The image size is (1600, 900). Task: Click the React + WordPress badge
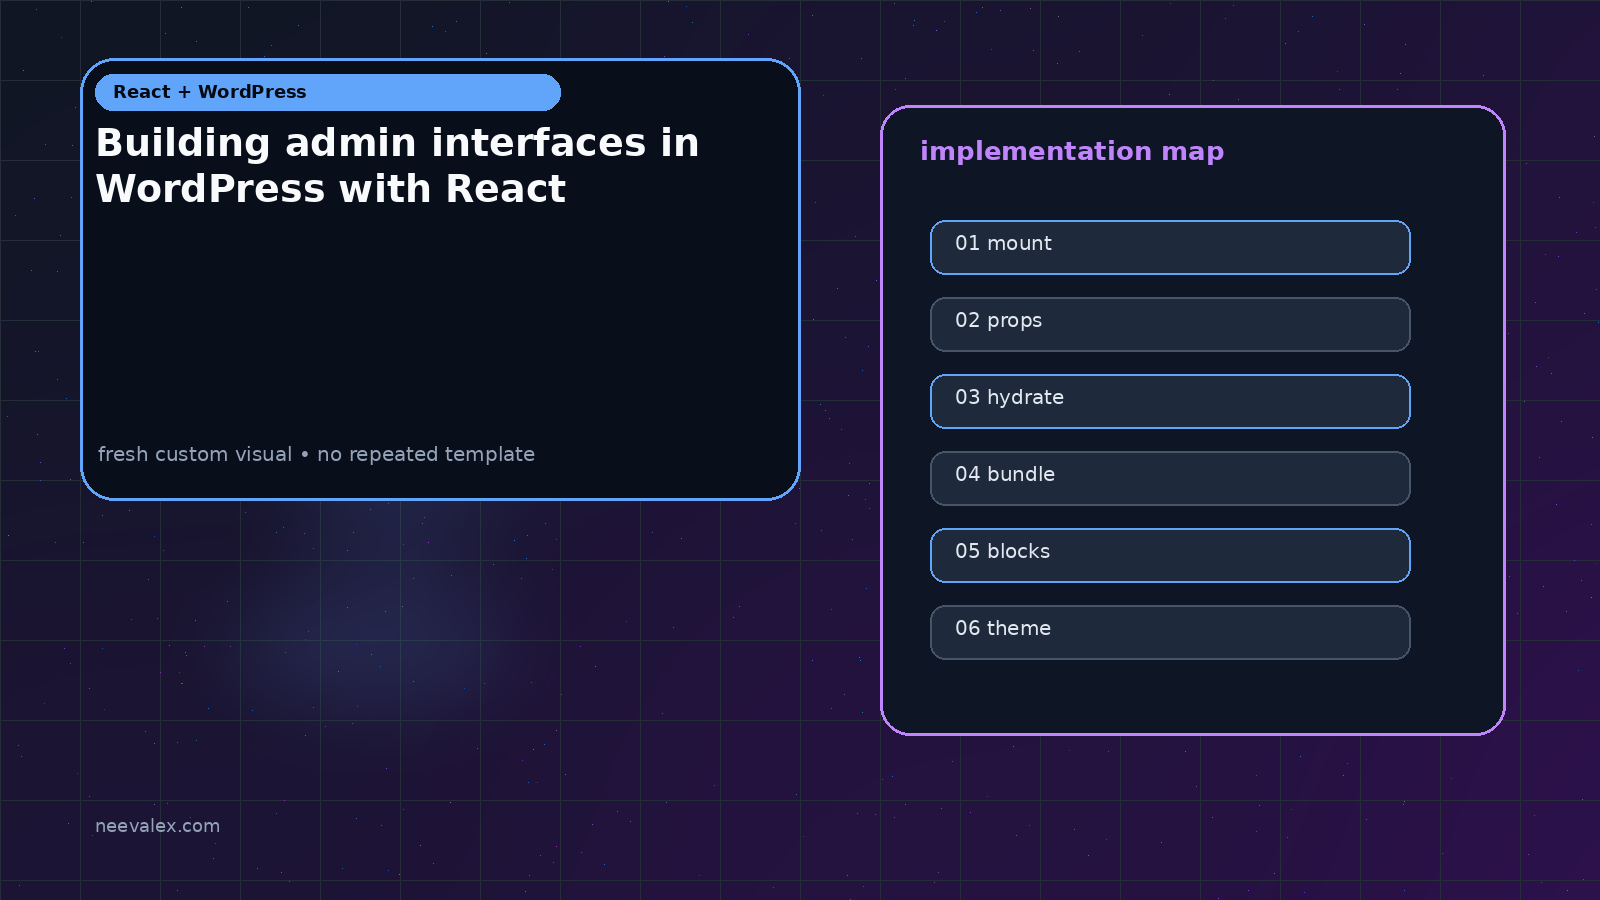click(328, 92)
